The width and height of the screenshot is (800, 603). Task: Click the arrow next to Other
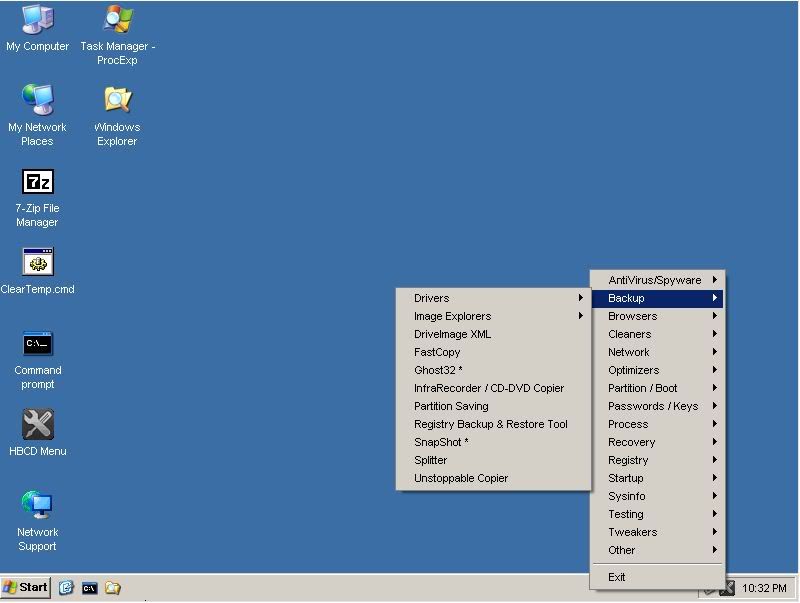pos(715,549)
